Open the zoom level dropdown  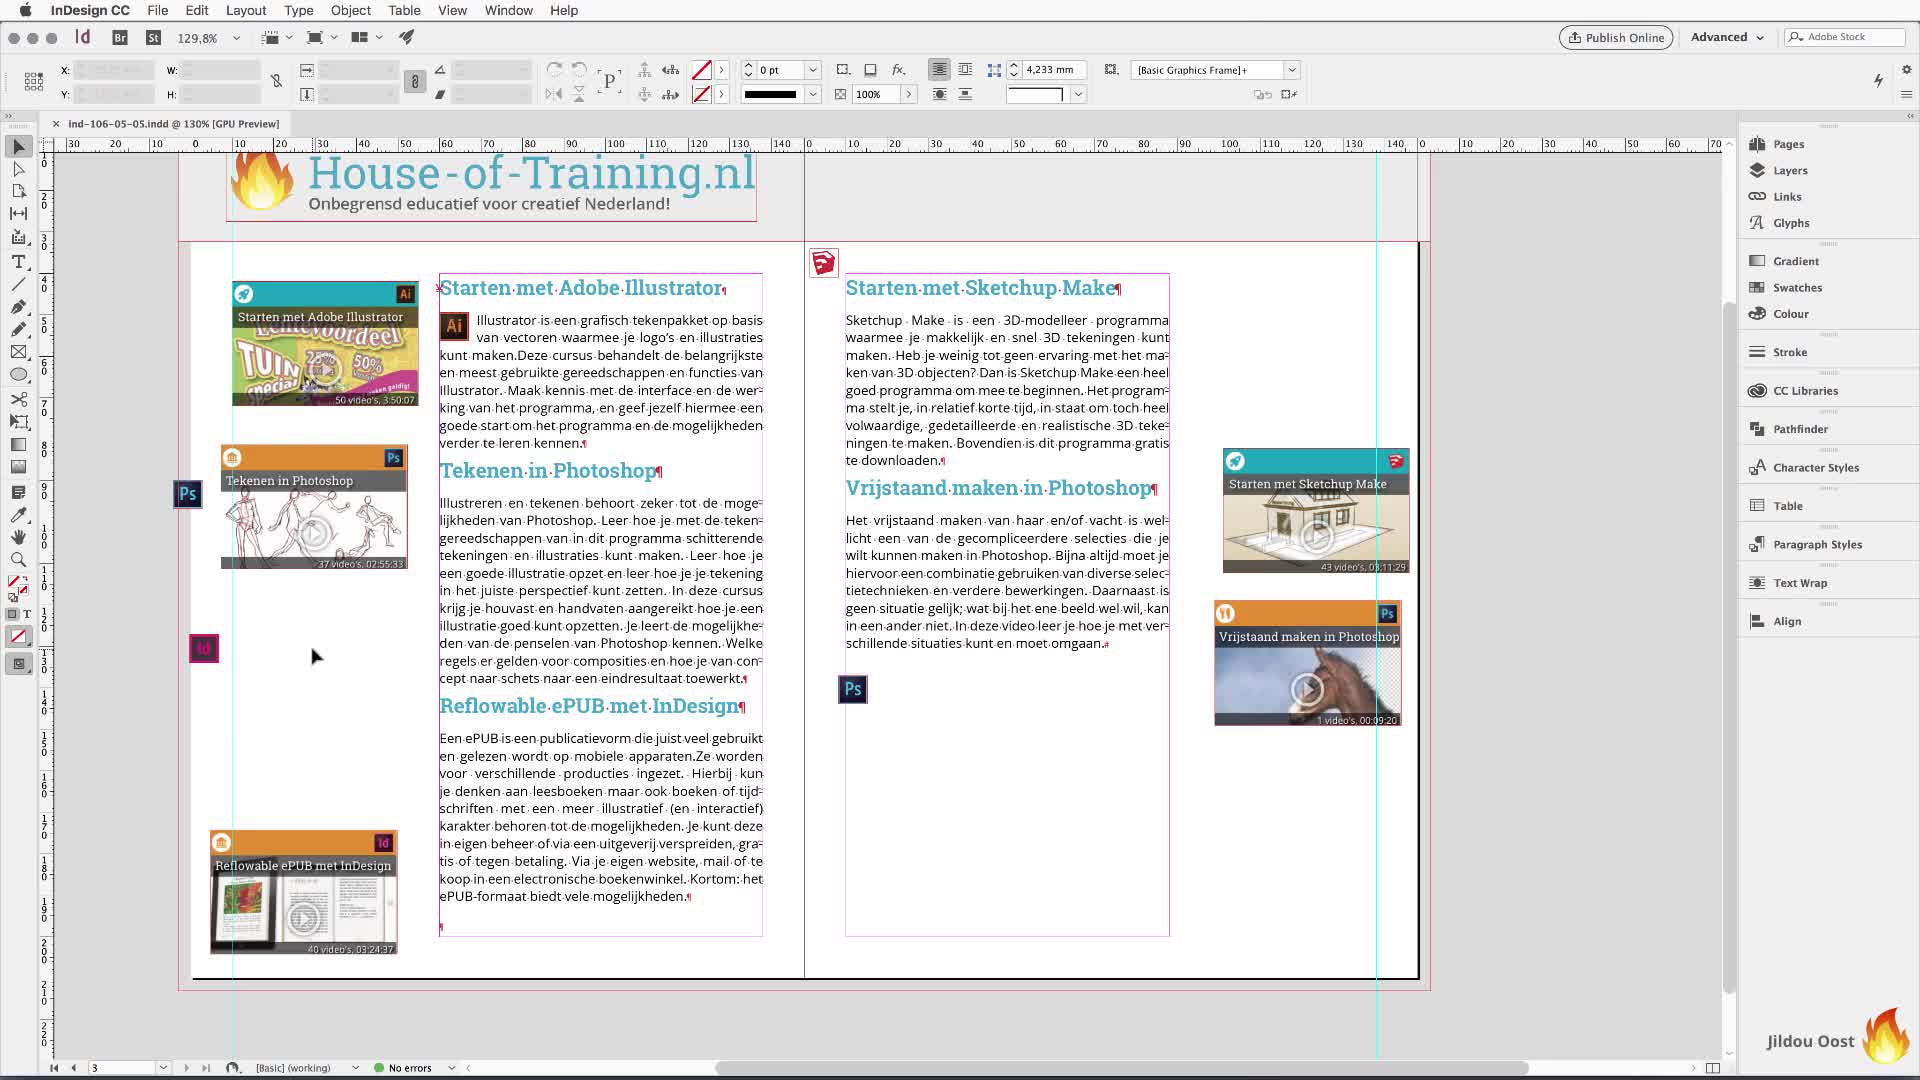(x=236, y=38)
